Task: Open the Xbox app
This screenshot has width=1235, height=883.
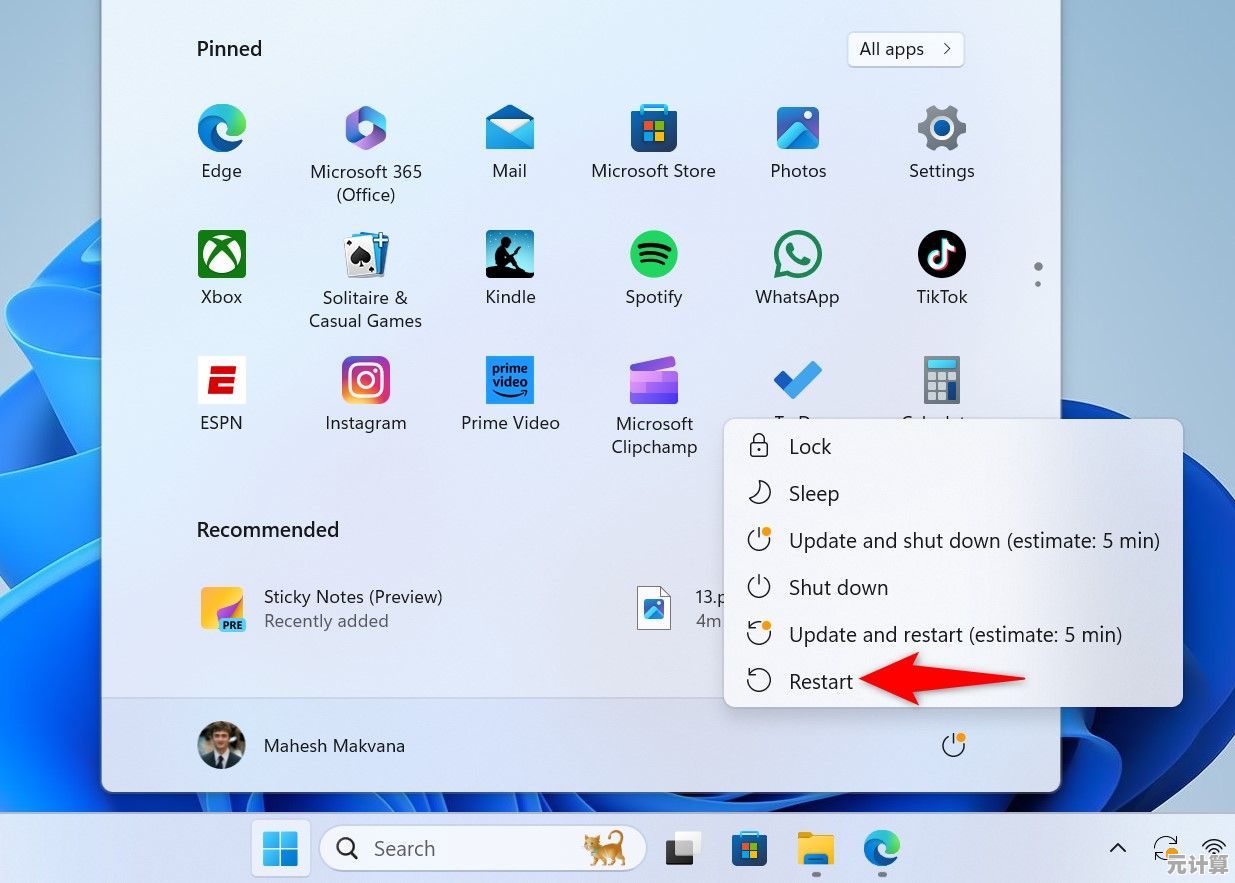Action: pos(221,256)
